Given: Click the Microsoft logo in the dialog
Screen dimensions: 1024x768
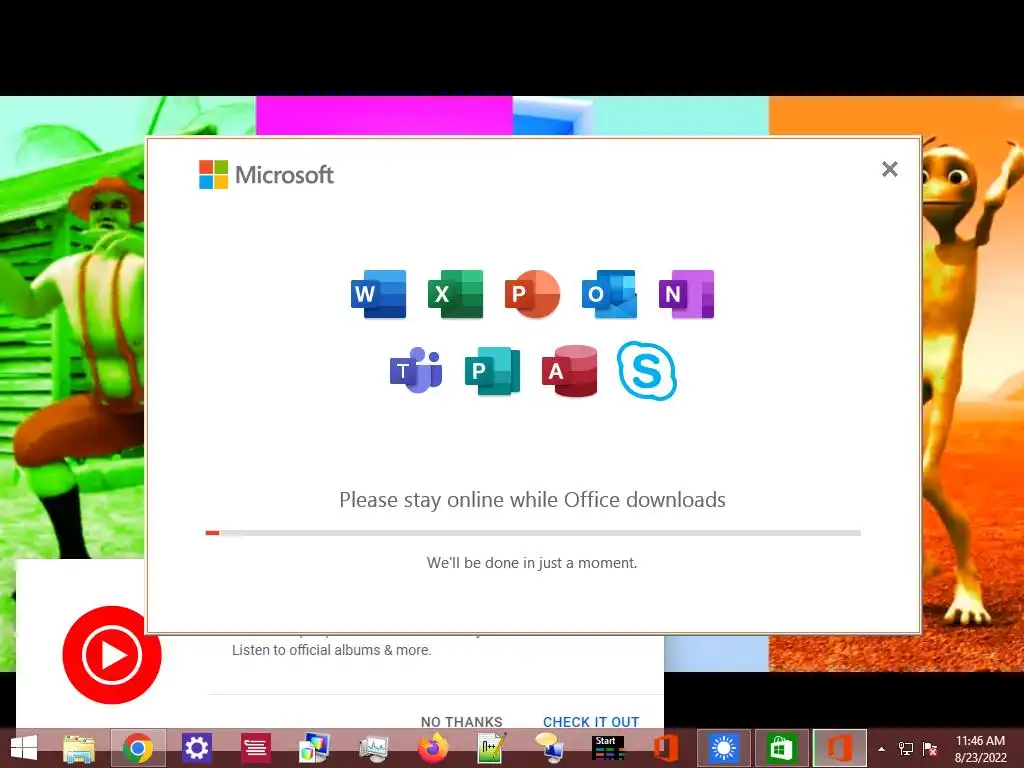Looking at the screenshot, I should (266, 174).
